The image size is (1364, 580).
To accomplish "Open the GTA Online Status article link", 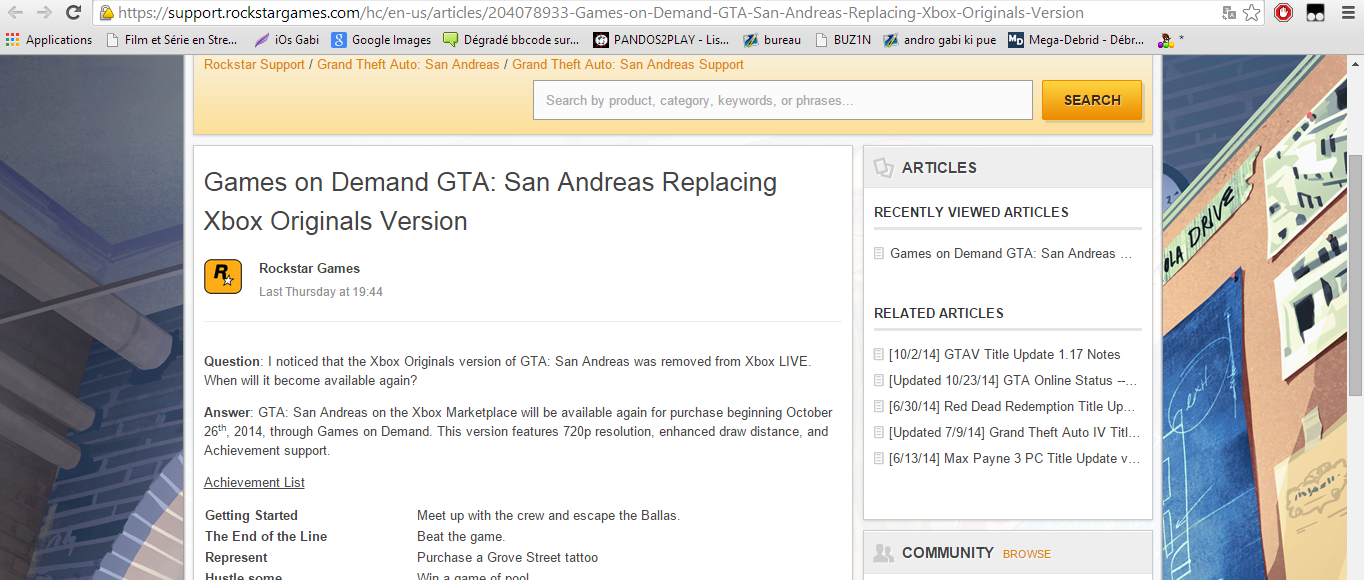I will tap(1013, 381).
